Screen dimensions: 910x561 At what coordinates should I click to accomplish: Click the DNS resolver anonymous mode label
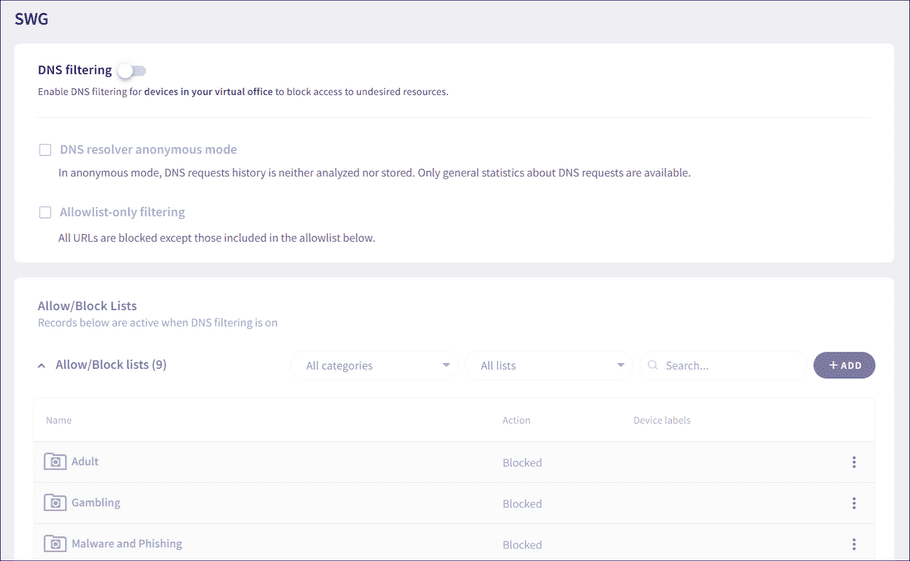click(x=148, y=150)
